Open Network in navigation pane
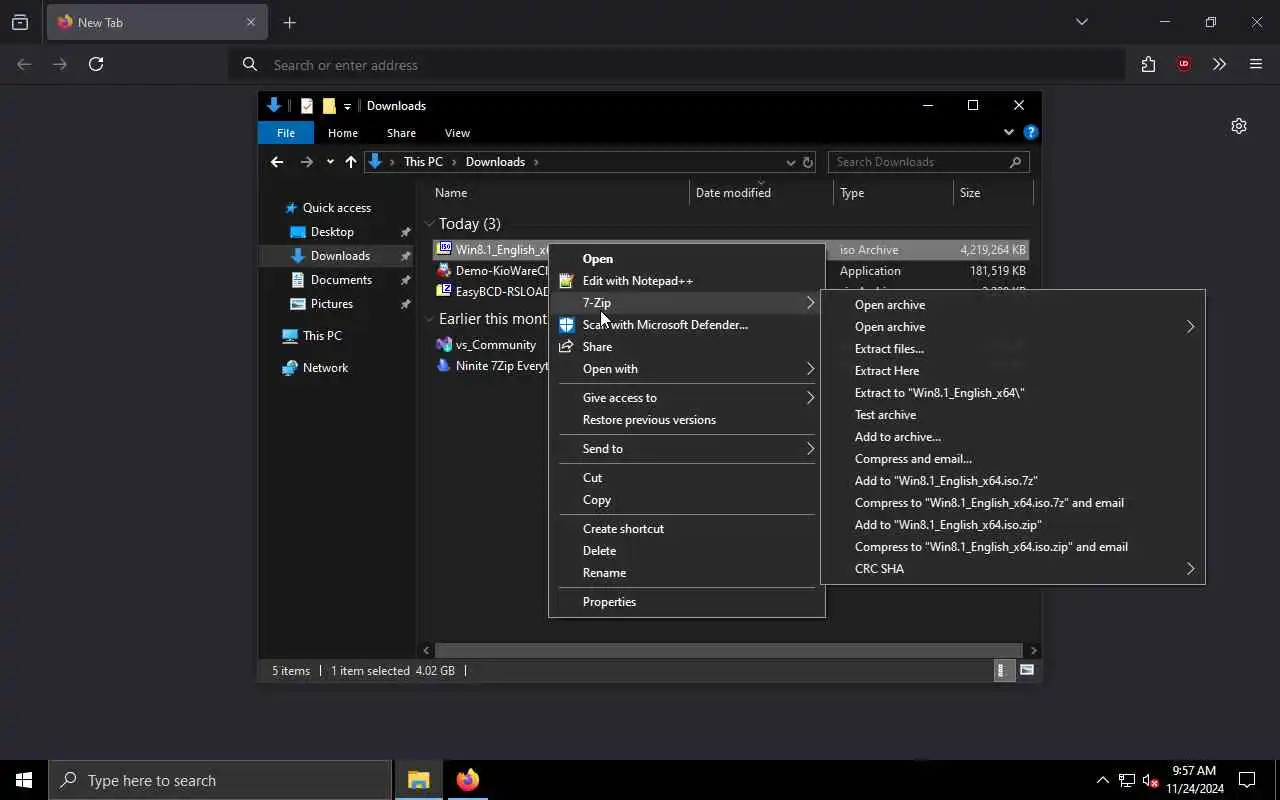This screenshot has height=800, width=1280. click(x=325, y=368)
